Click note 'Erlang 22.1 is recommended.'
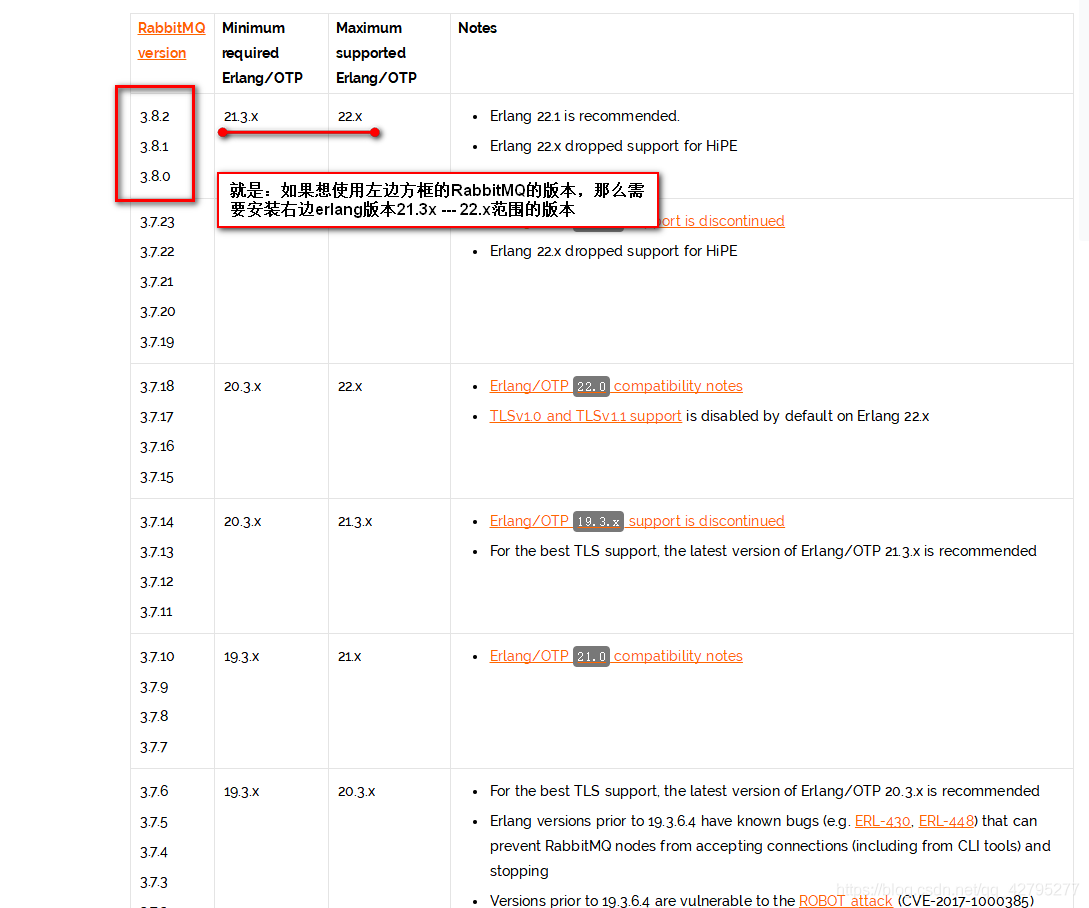This screenshot has height=908, width=1089. [585, 116]
